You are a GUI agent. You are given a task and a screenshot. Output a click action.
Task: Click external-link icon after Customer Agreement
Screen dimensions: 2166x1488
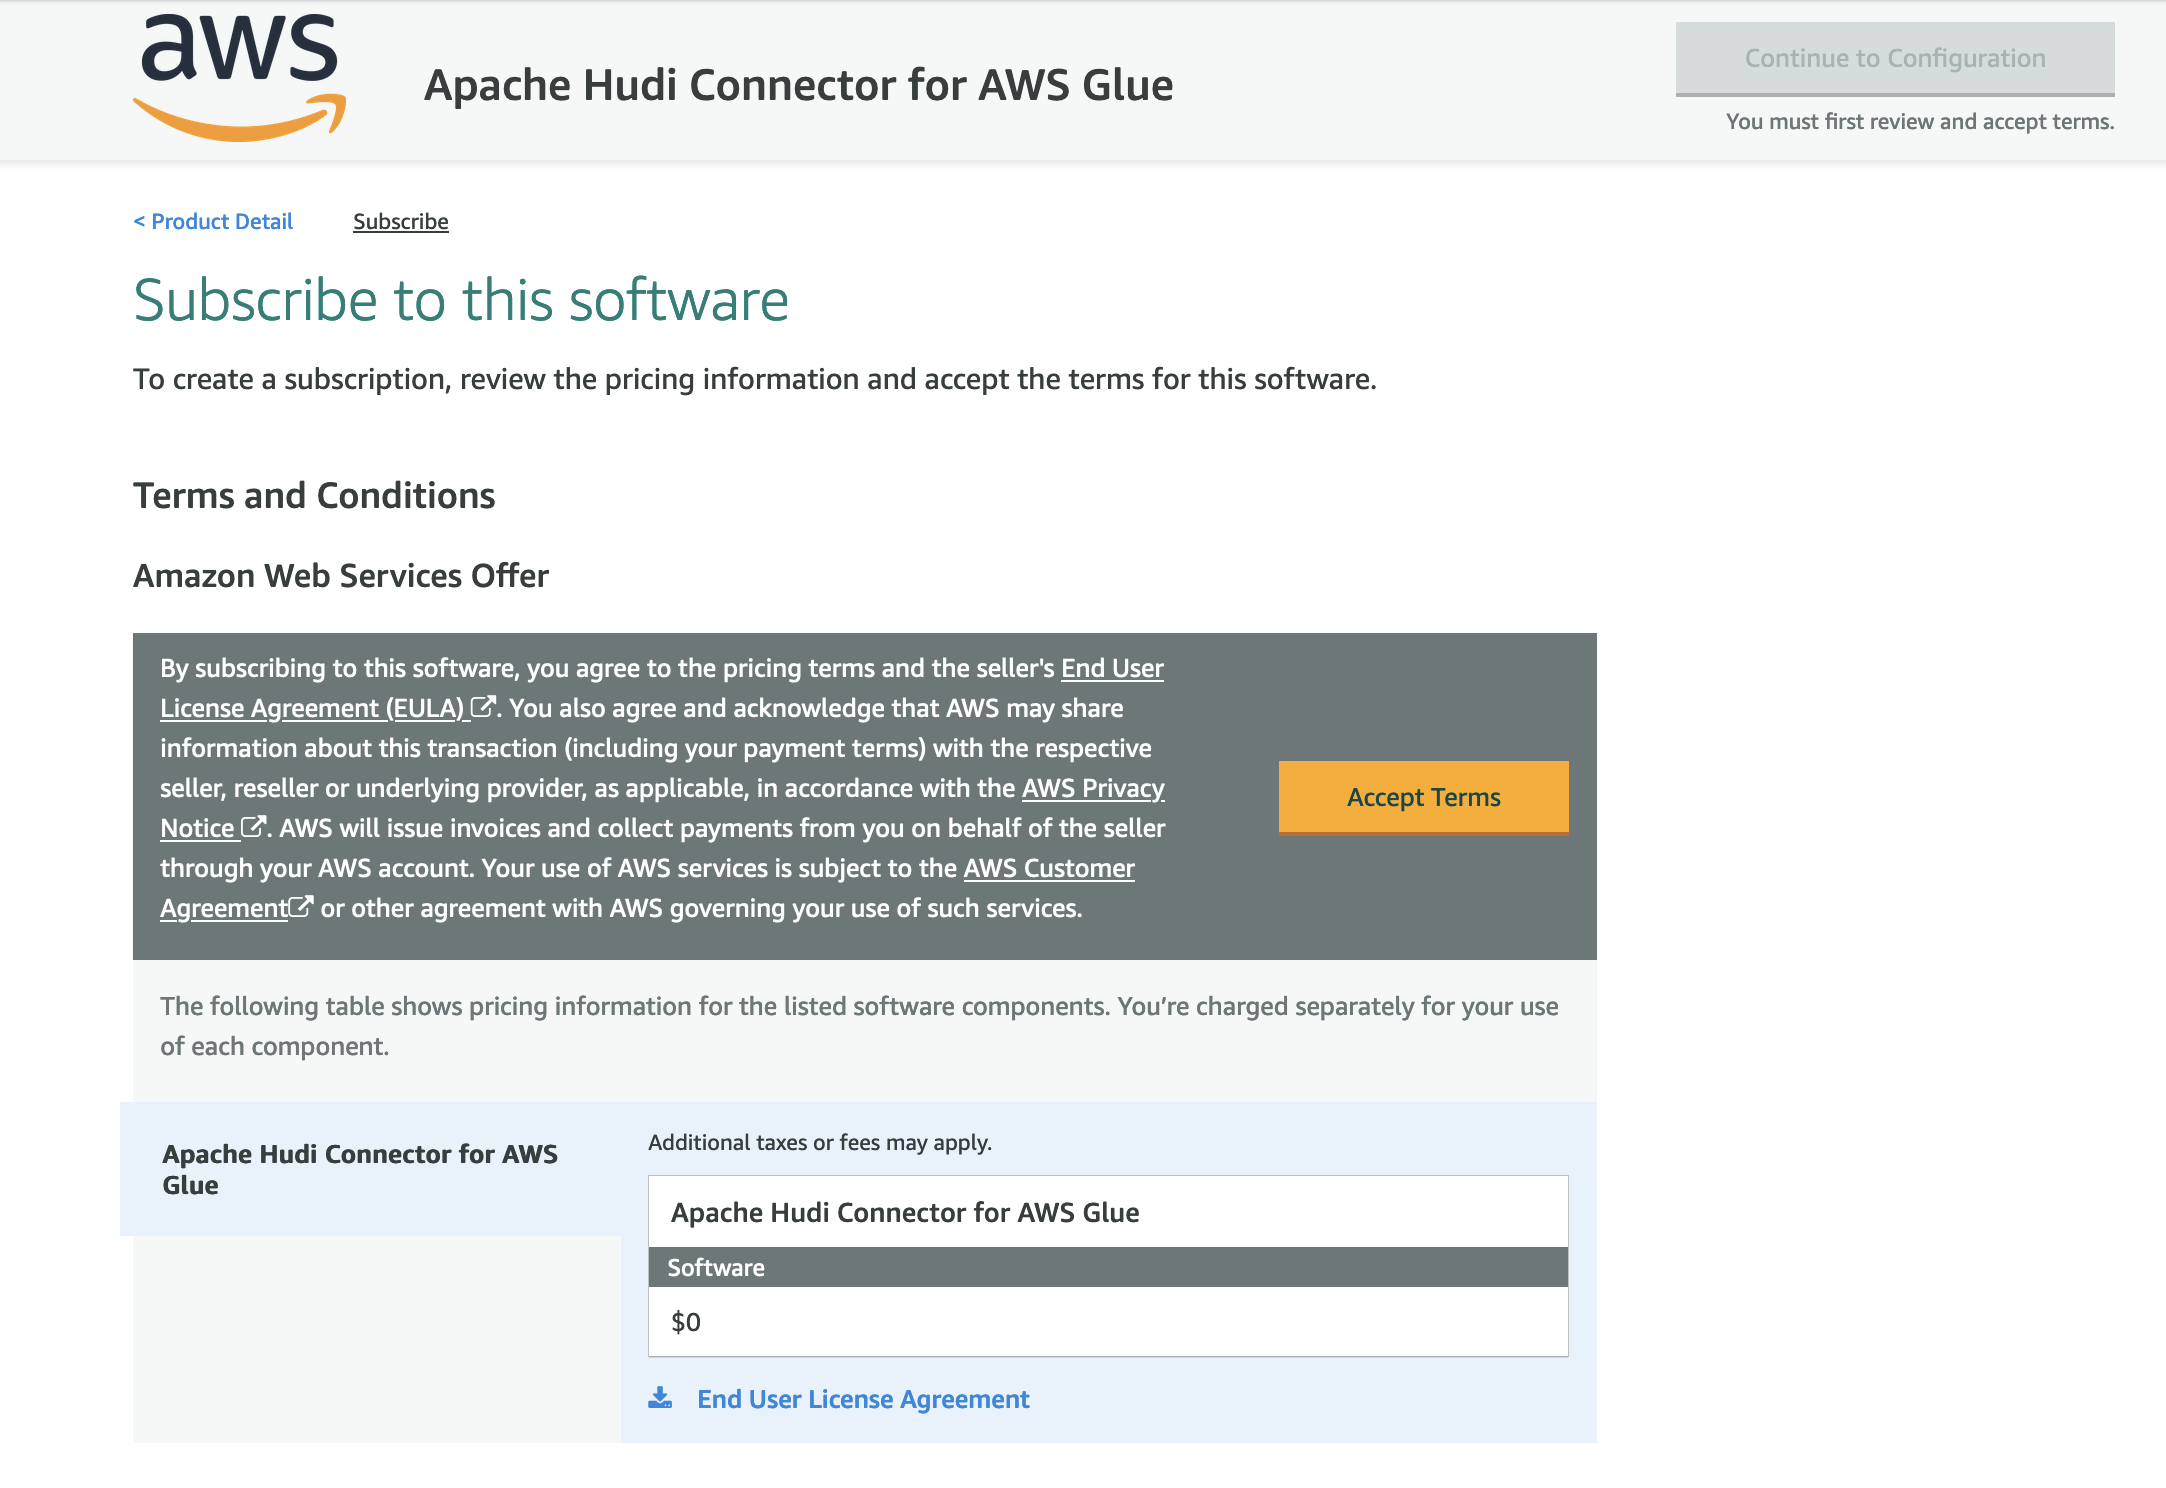pyautogui.click(x=301, y=907)
